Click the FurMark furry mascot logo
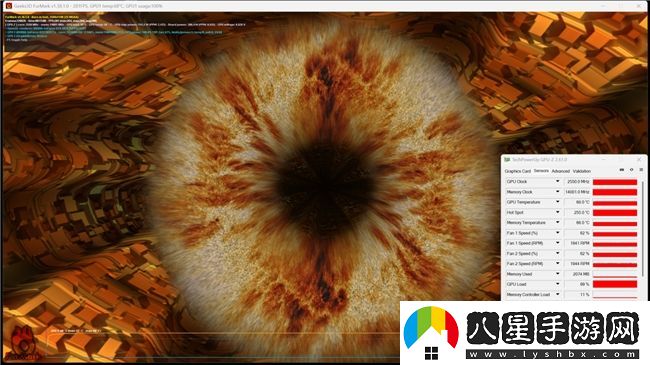This screenshot has height=365, width=650. tap(24, 343)
